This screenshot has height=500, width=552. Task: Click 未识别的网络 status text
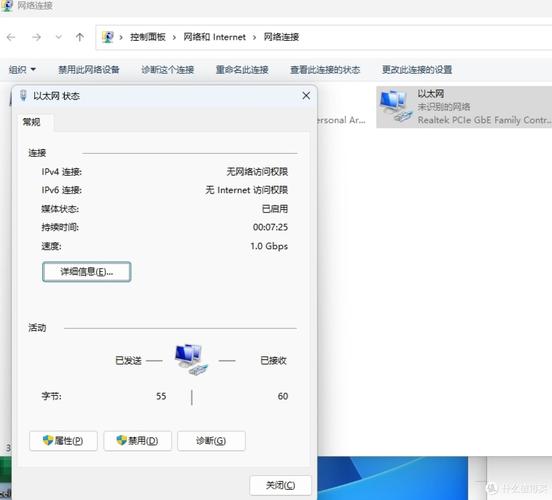pyautogui.click(x=444, y=107)
